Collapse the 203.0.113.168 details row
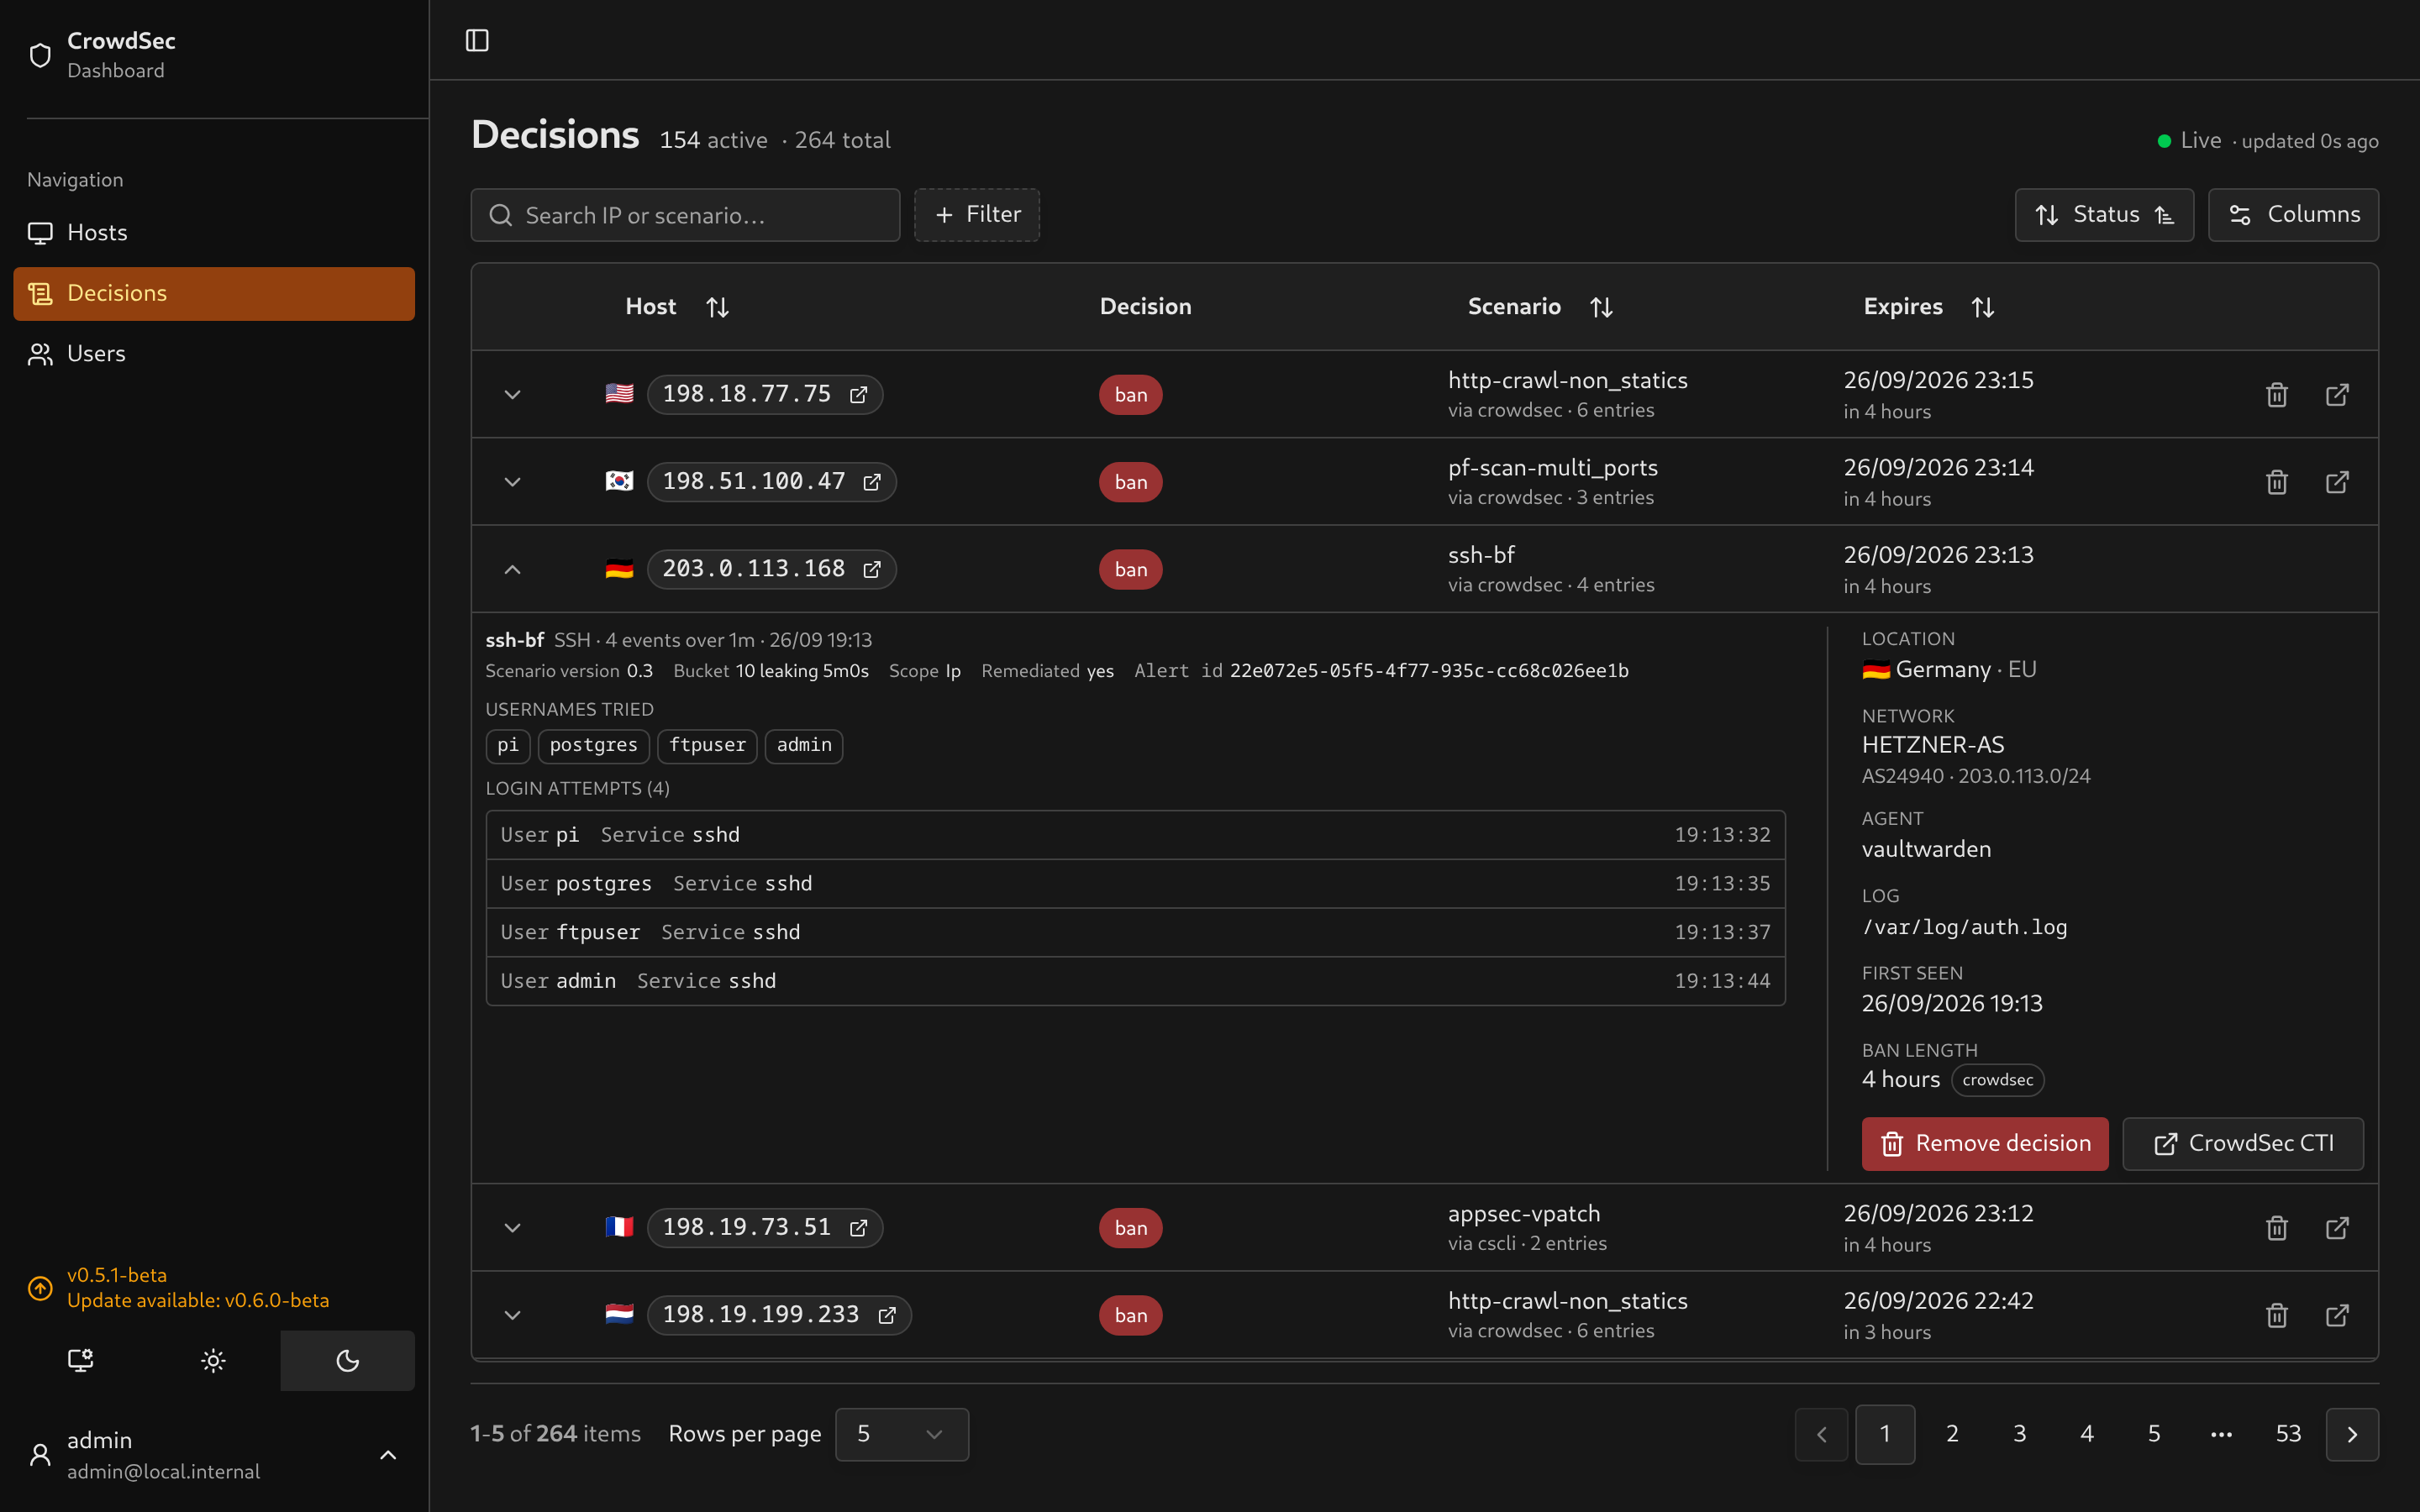 512,569
